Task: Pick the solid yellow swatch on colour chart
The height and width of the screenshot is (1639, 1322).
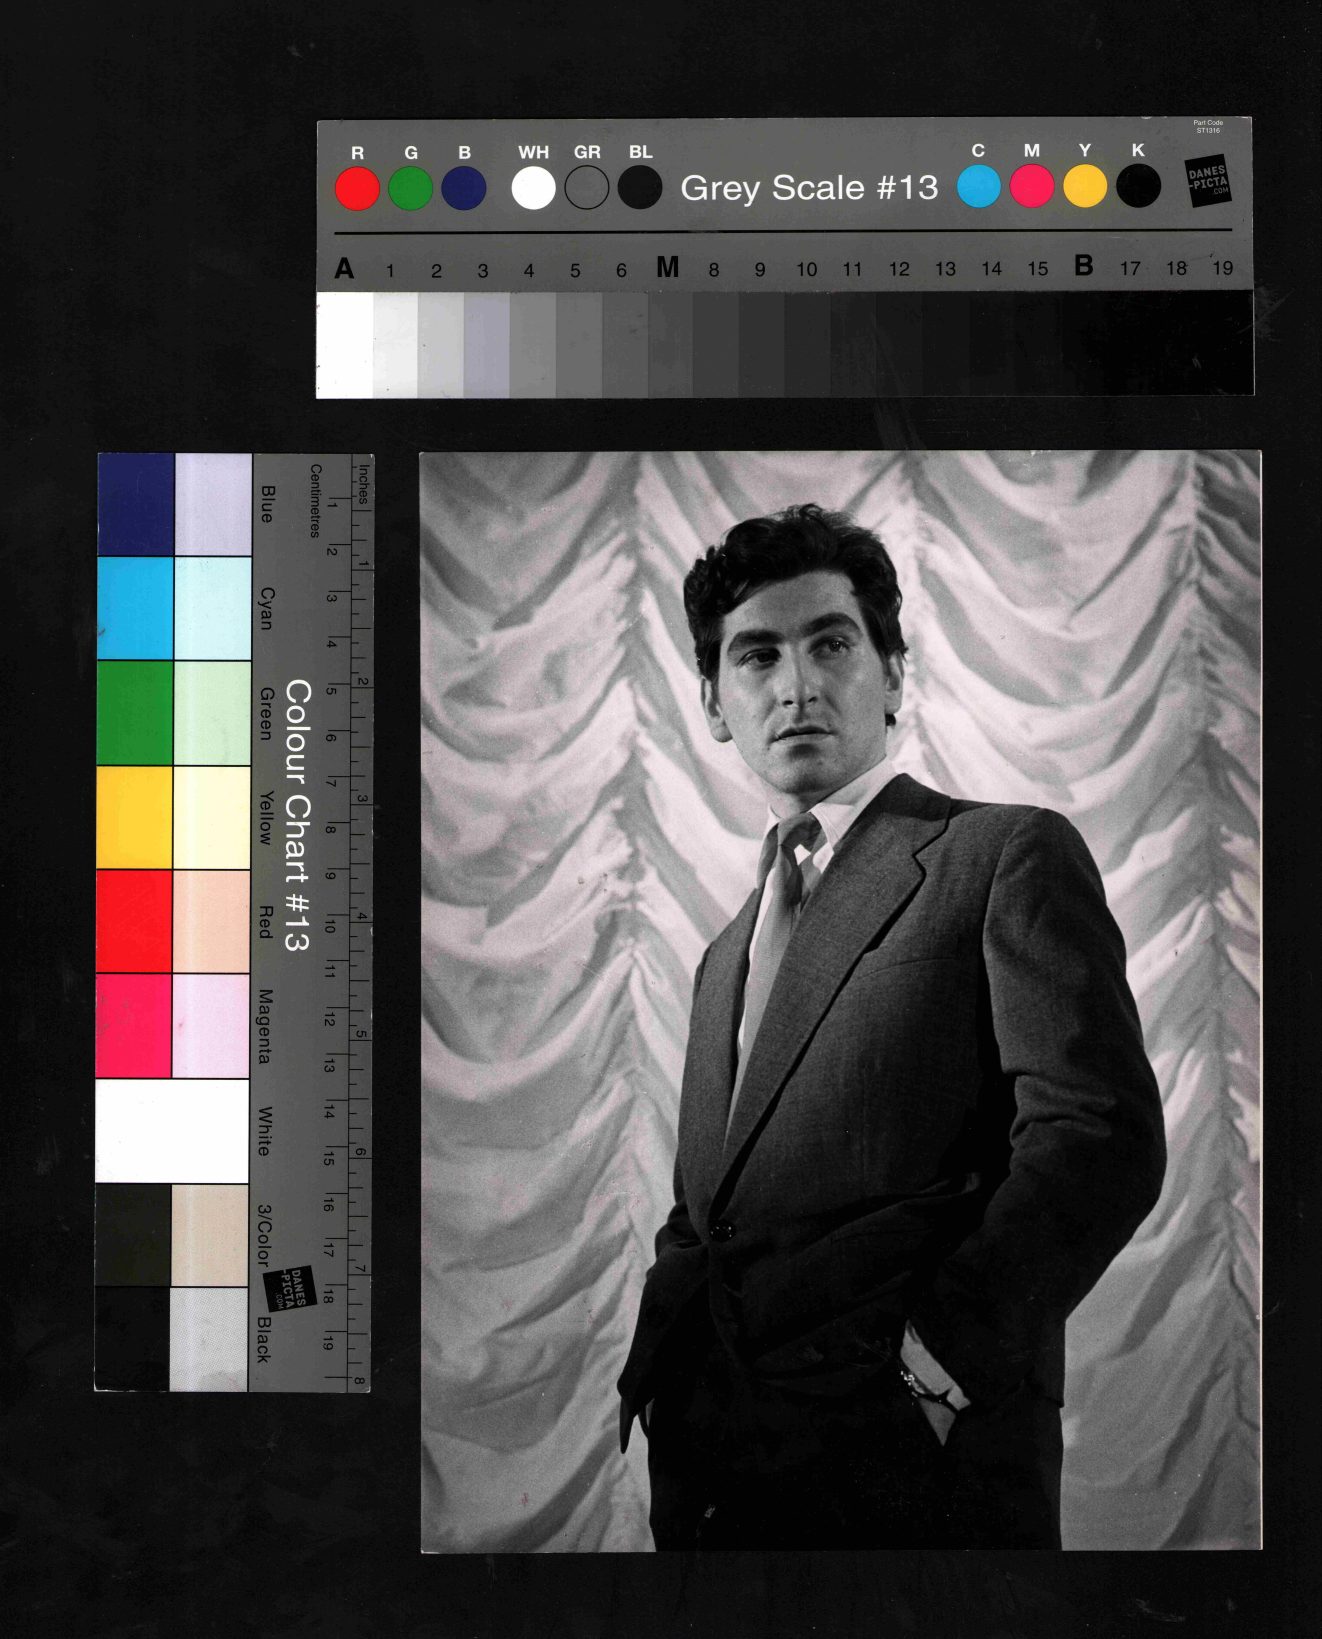Action: (x=134, y=817)
